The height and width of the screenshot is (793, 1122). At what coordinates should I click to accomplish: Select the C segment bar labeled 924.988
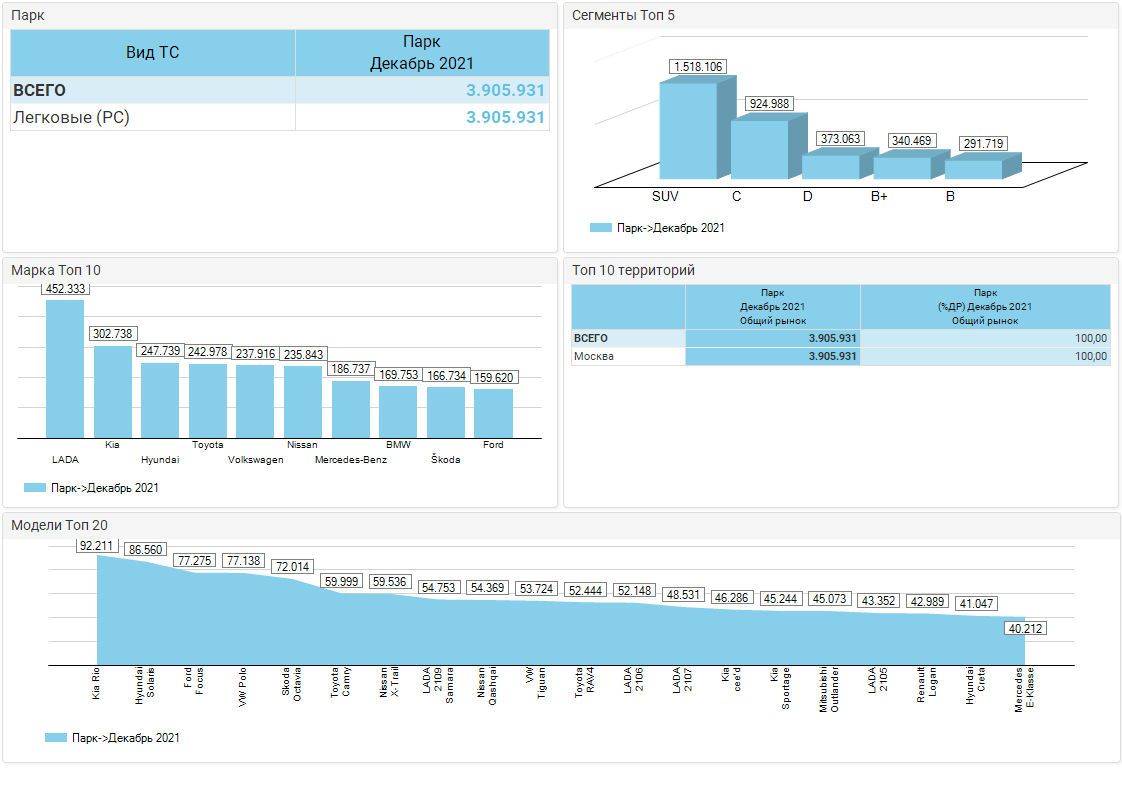click(760, 149)
